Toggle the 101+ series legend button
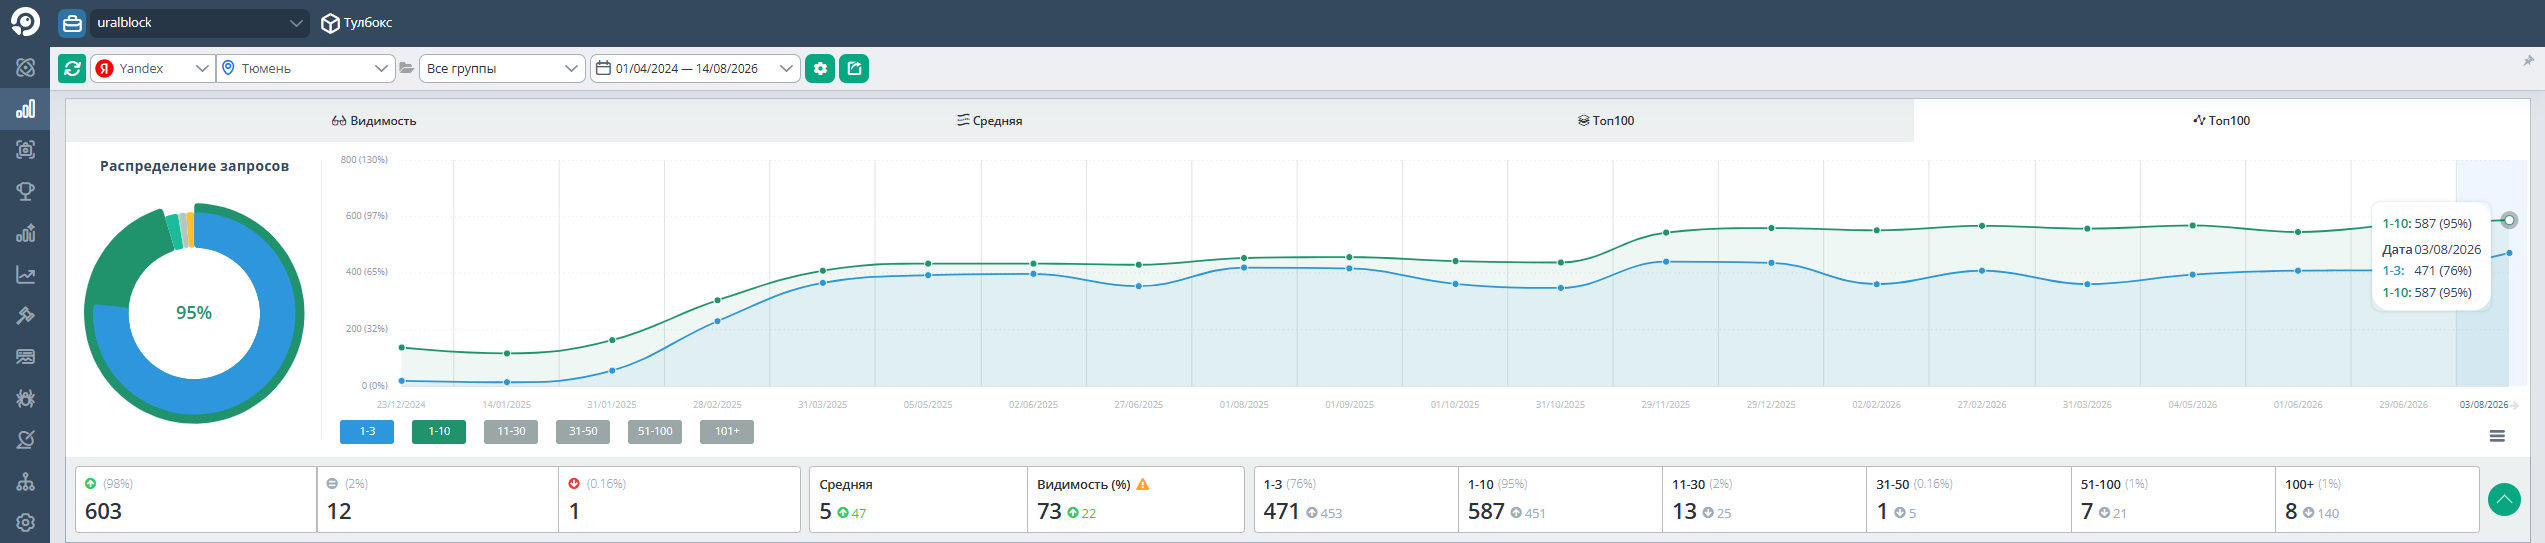2545x543 pixels. [727, 431]
